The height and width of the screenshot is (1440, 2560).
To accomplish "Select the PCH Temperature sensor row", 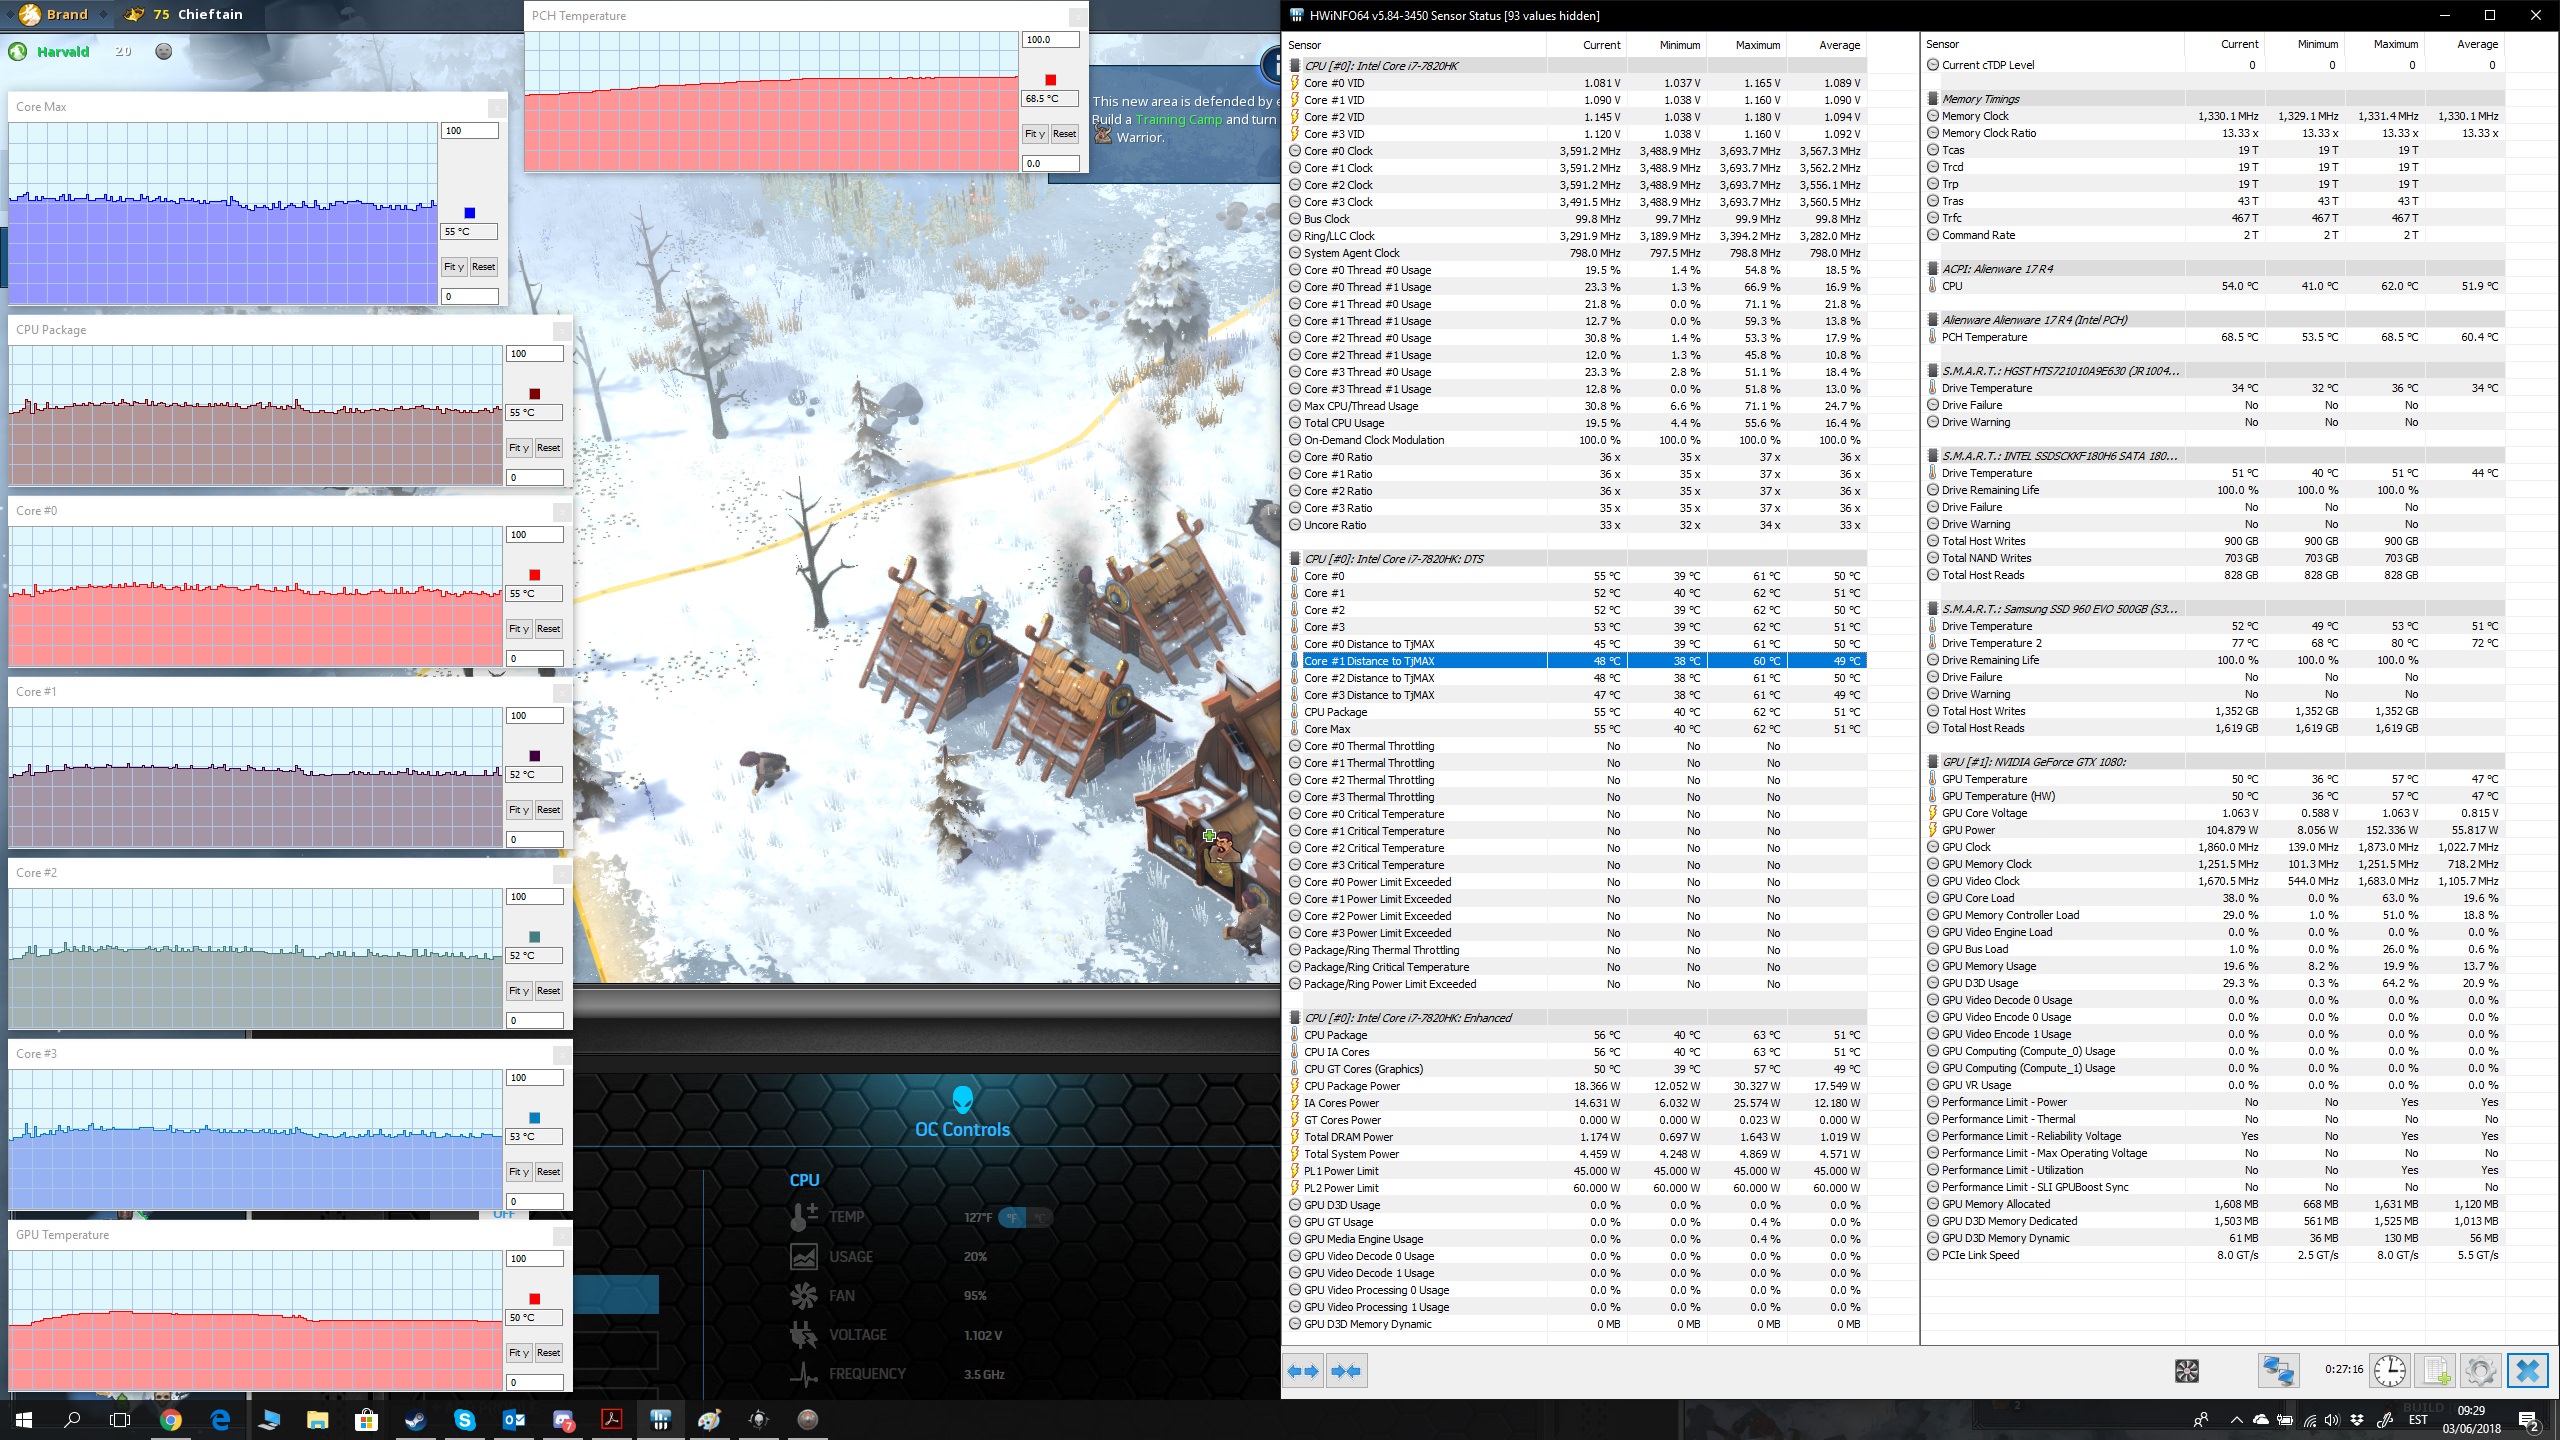I will [2215, 337].
